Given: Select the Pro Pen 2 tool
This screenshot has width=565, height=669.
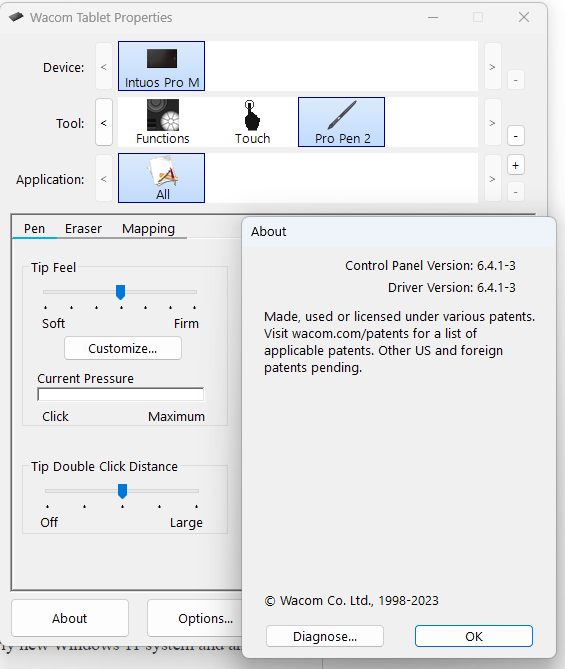Looking at the screenshot, I should pos(341,122).
